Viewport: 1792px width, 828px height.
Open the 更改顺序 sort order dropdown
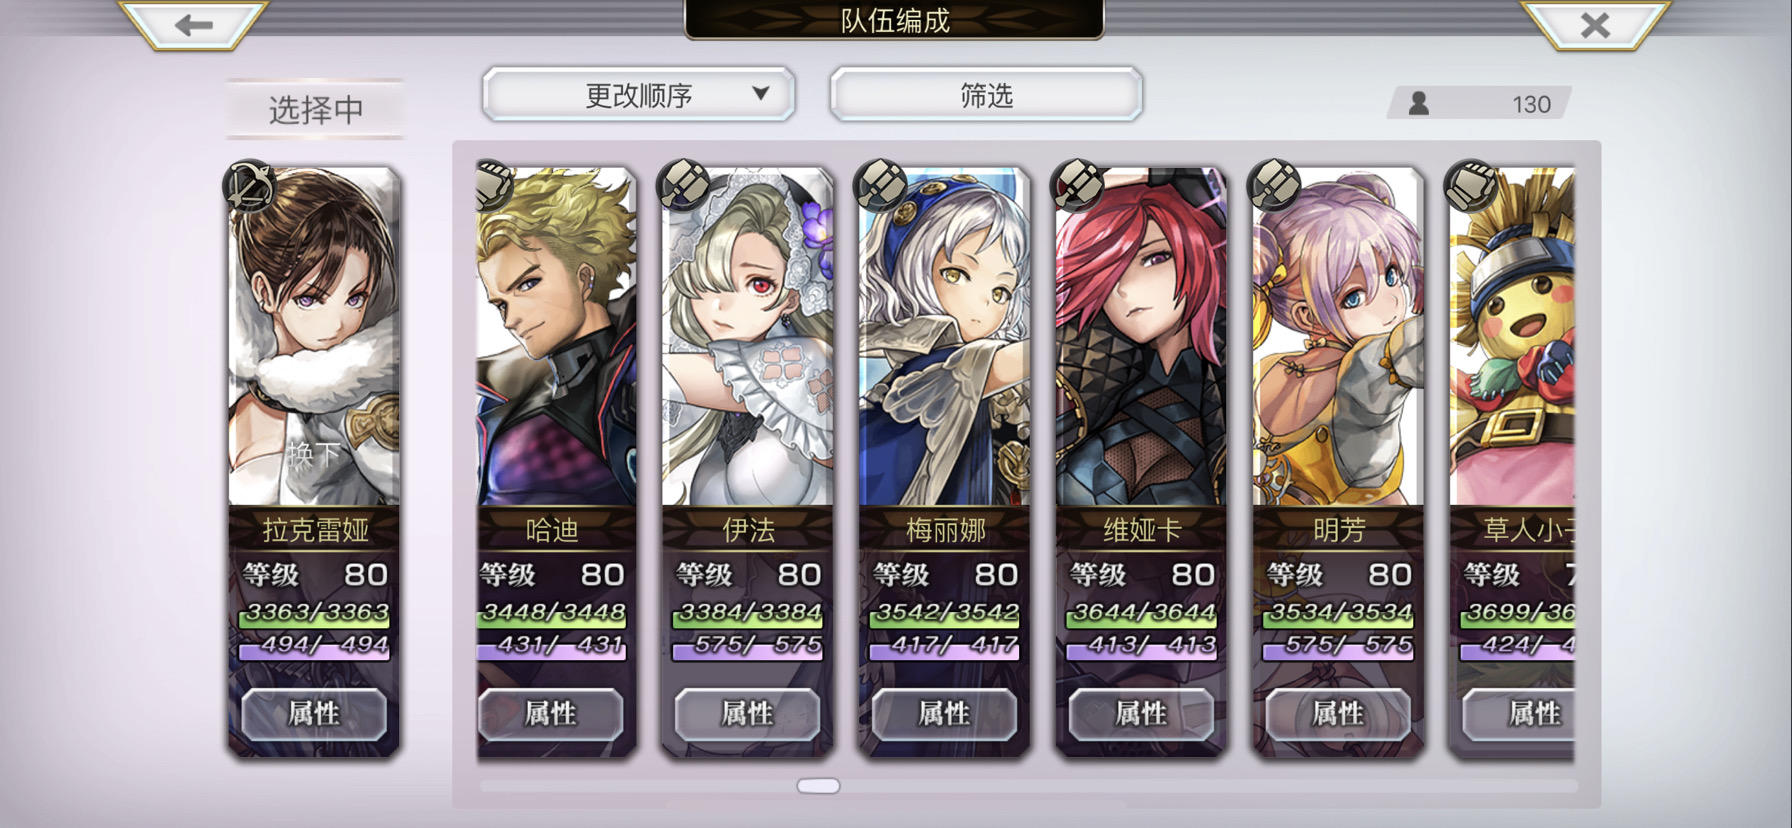639,95
